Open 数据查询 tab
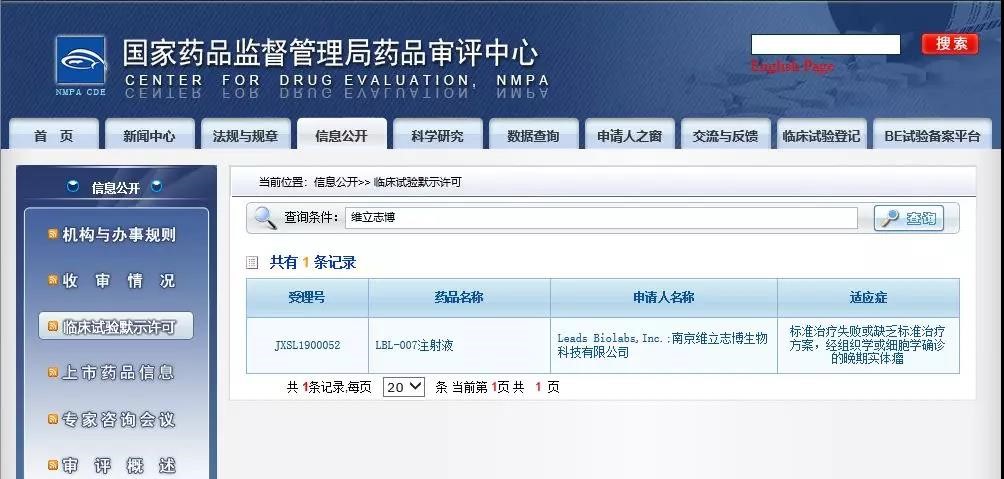The height and width of the screenshot is (479, 1004). coord(533,135)
